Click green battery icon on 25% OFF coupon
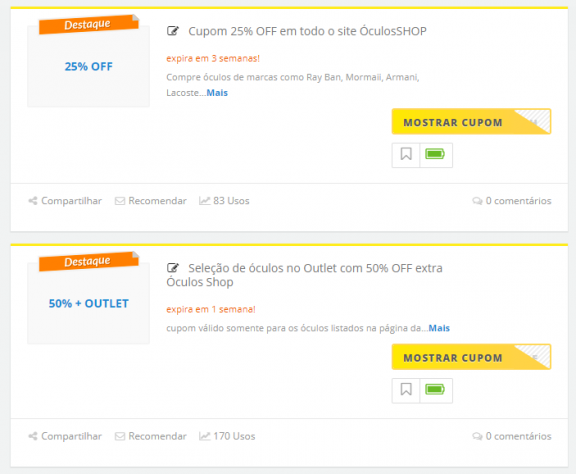The height and width of the screenshot is (474, 576). [436, 155]
